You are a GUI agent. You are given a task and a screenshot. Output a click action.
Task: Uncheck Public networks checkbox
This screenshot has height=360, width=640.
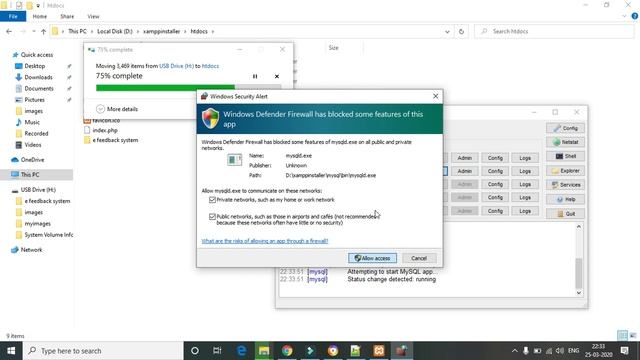click(x=212, y=216)
